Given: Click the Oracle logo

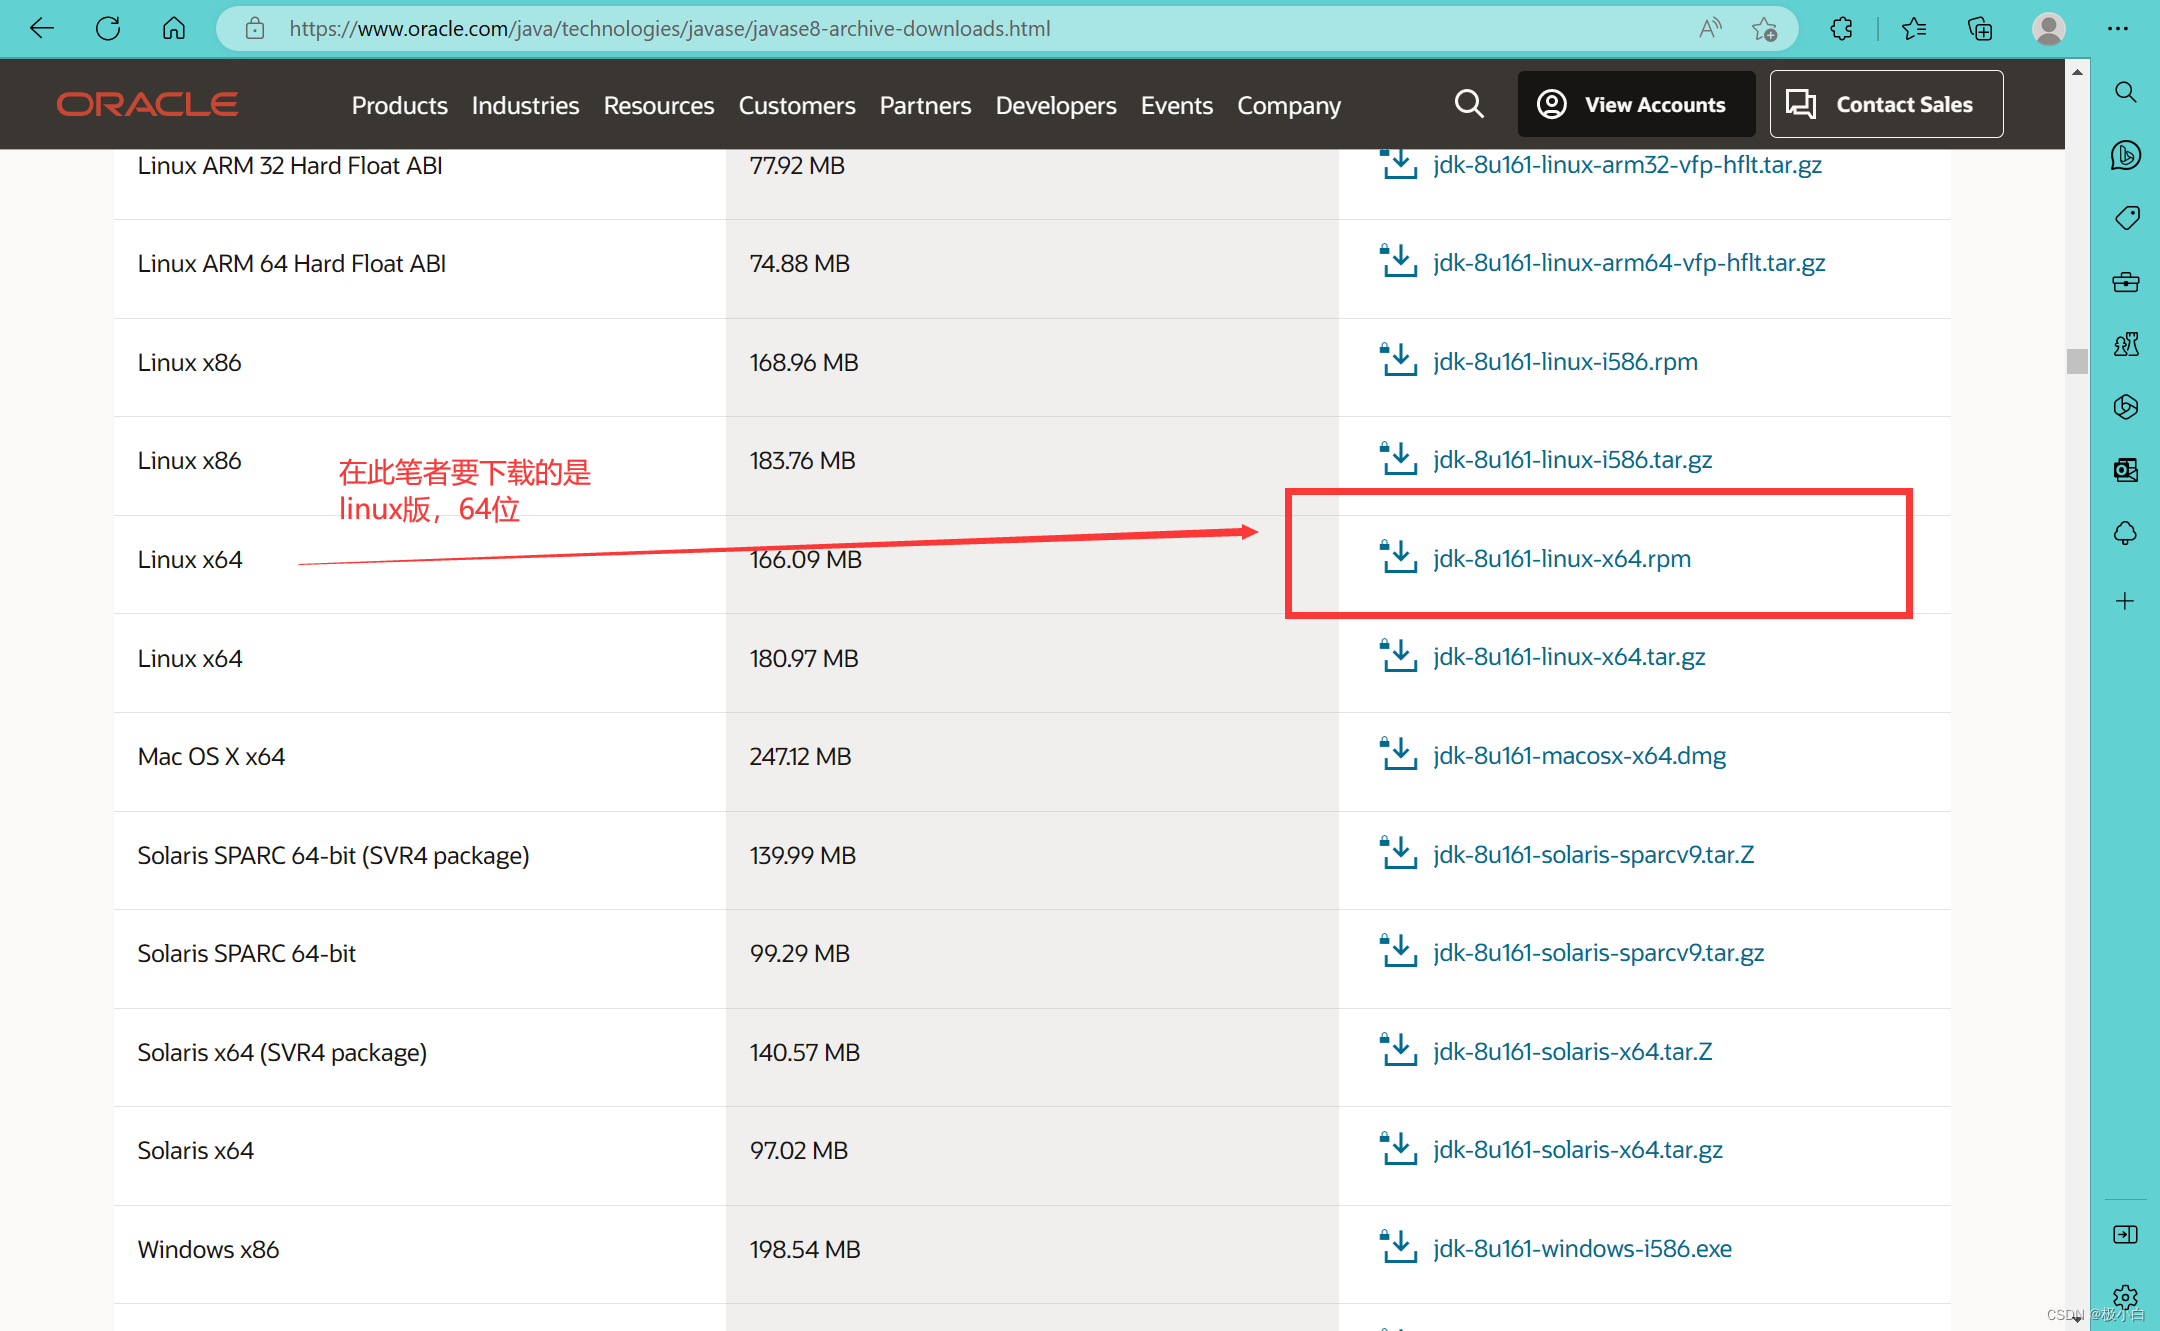Looking at the screenshot, I should [147, 104].
